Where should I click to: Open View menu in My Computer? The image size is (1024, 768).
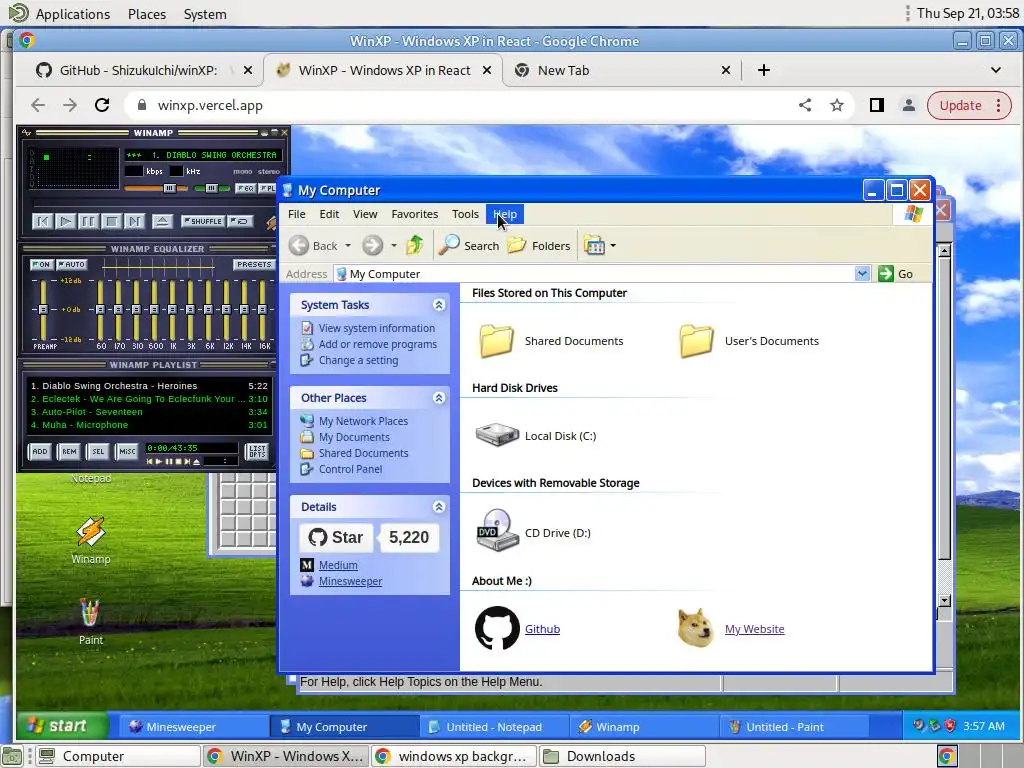[365, 214]
